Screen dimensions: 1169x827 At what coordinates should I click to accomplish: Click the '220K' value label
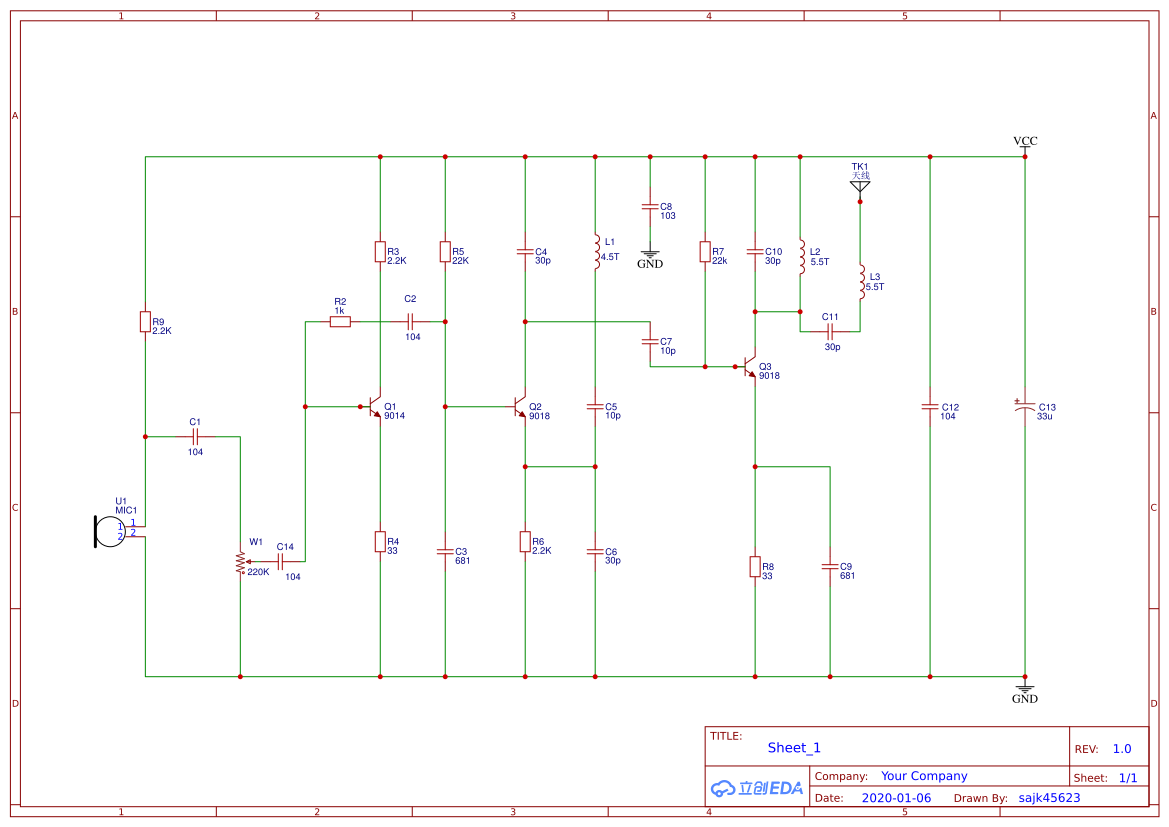coord(259,572)
